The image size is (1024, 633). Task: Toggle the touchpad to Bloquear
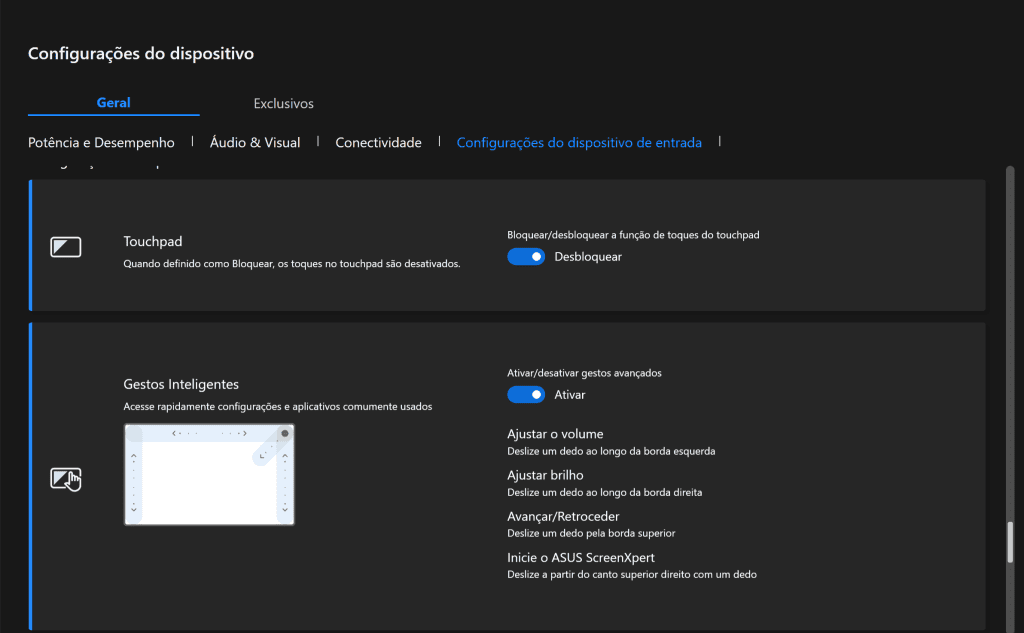(x=526, y=257)
